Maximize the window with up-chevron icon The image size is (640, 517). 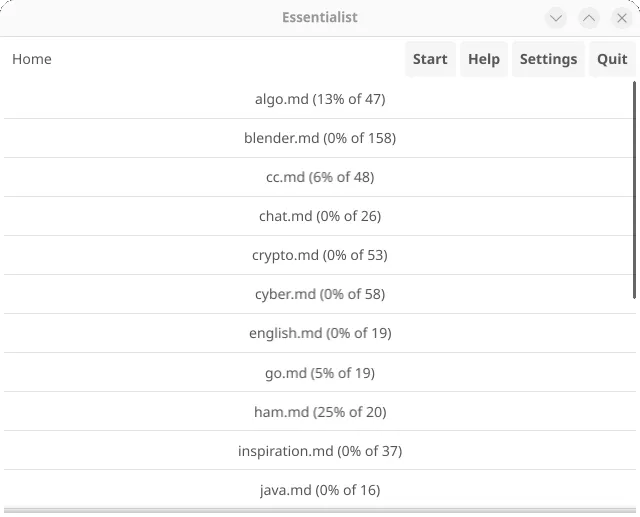tap(589, 18)
